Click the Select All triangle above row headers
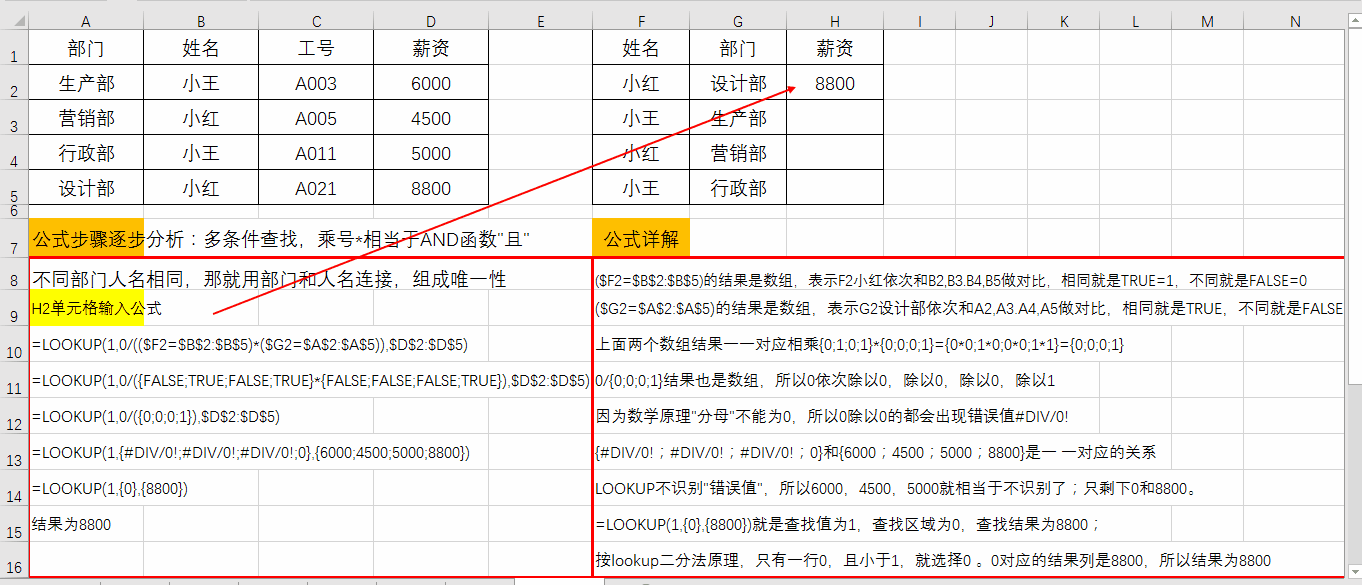The height and width of the screenshot is (585, 1362). pyautogui.click(x=14, y=20)
